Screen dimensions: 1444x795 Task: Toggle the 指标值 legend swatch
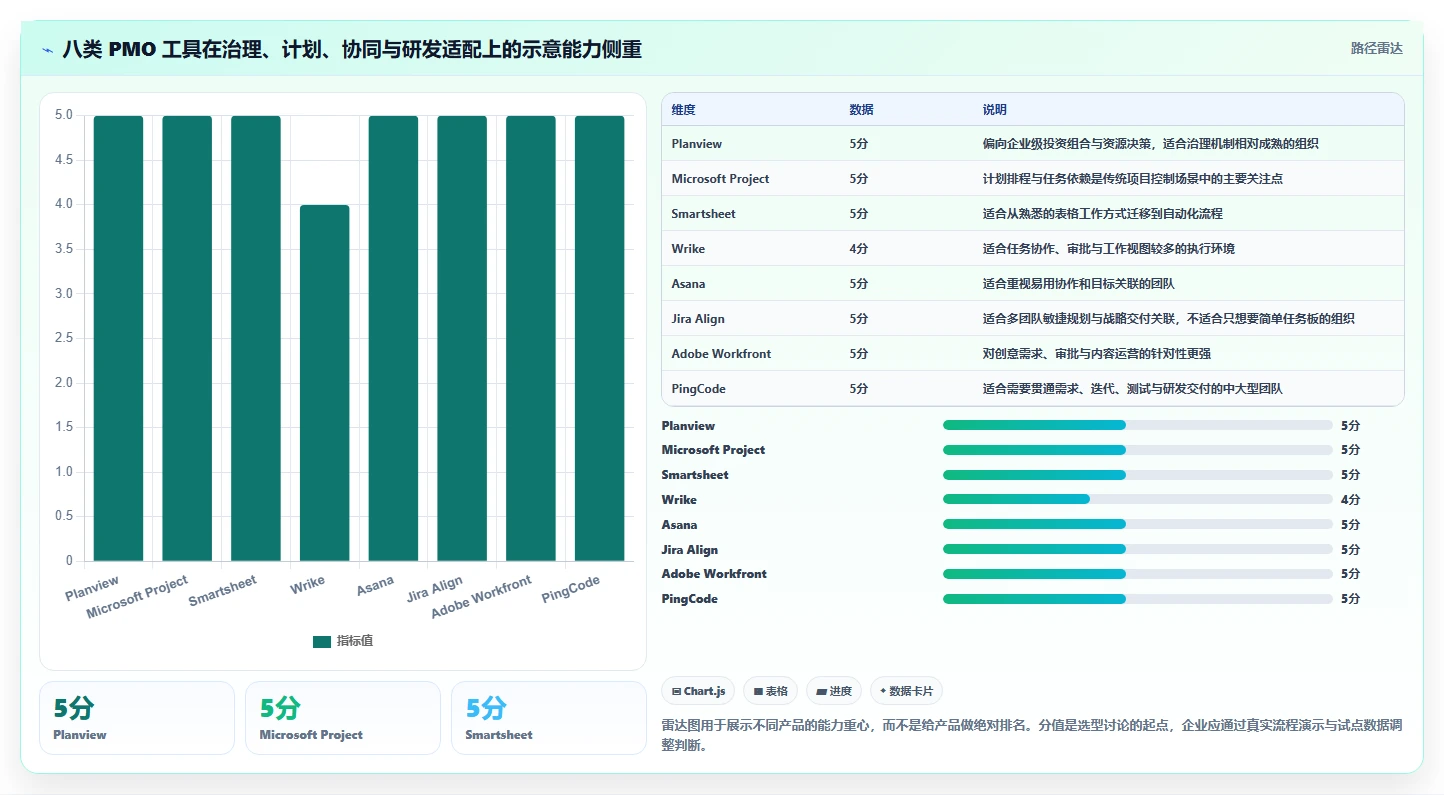[321, 641]
